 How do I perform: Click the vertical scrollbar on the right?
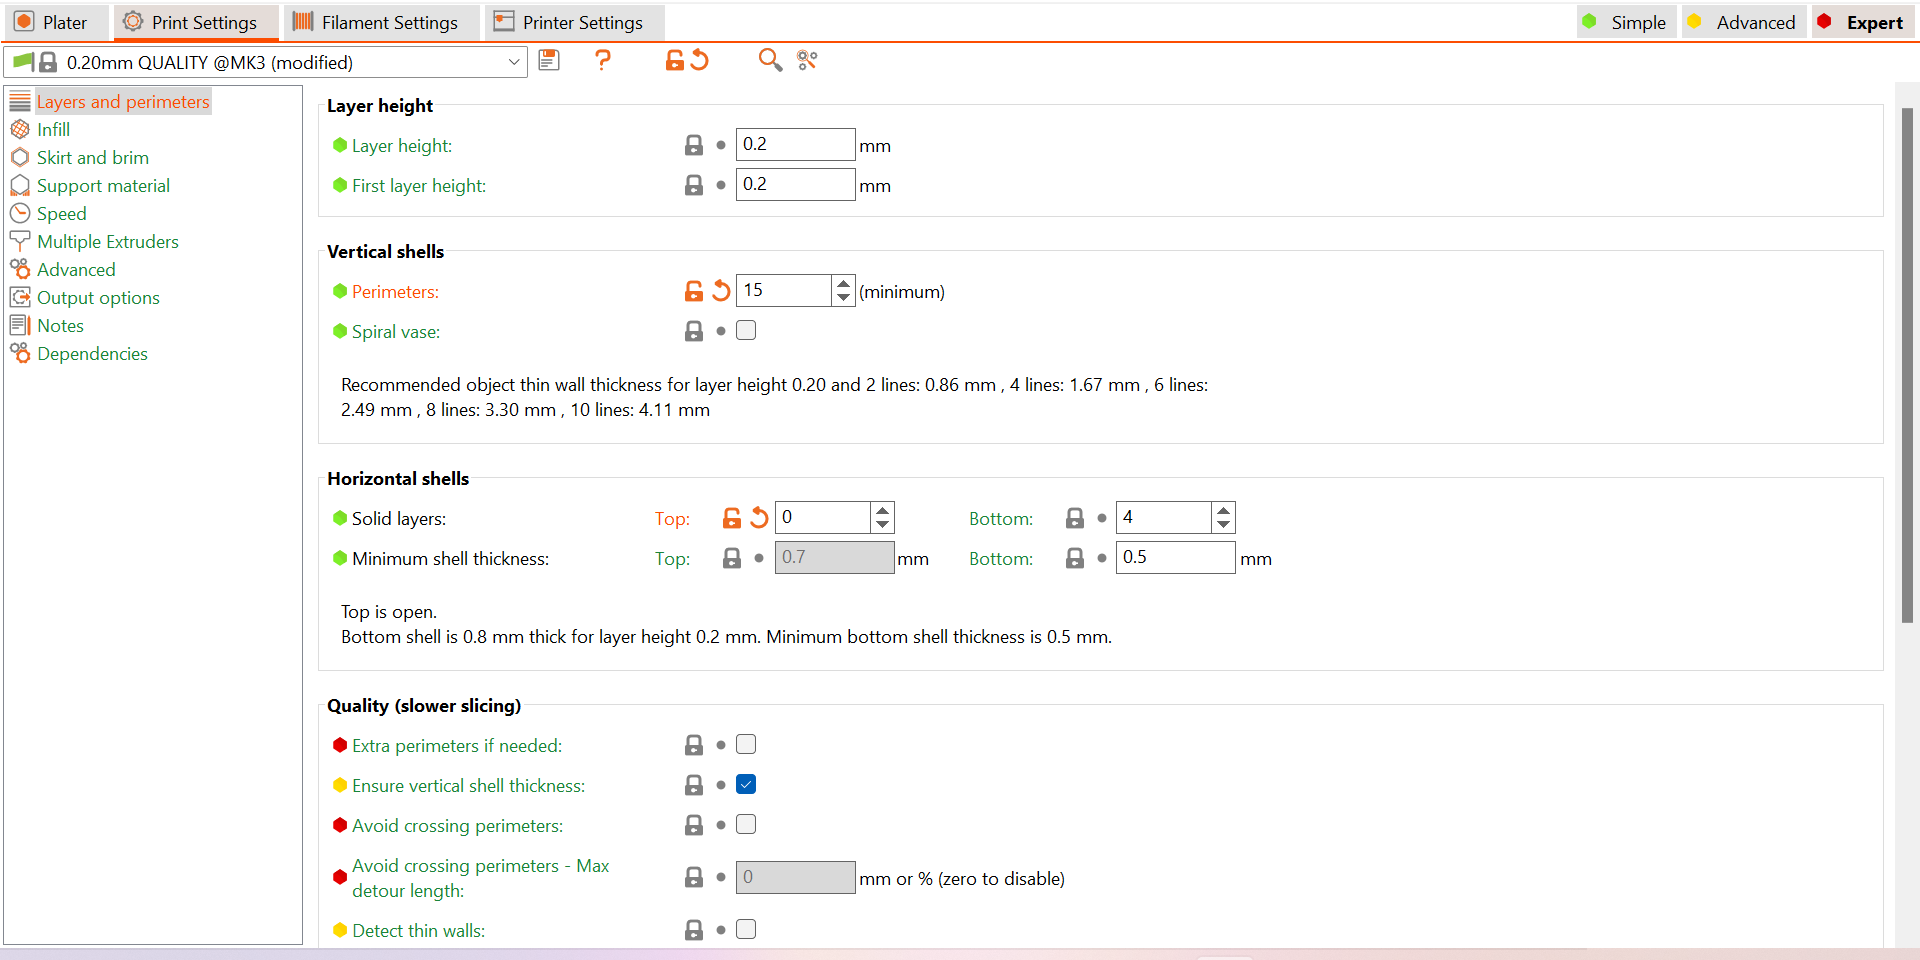click(x=1907, y=365)
